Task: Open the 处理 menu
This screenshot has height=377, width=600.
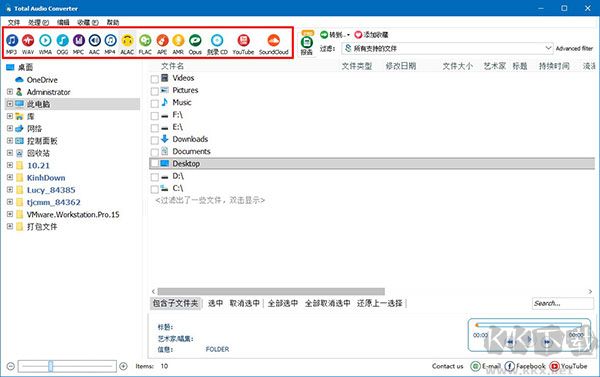Action: pos(38,22)
